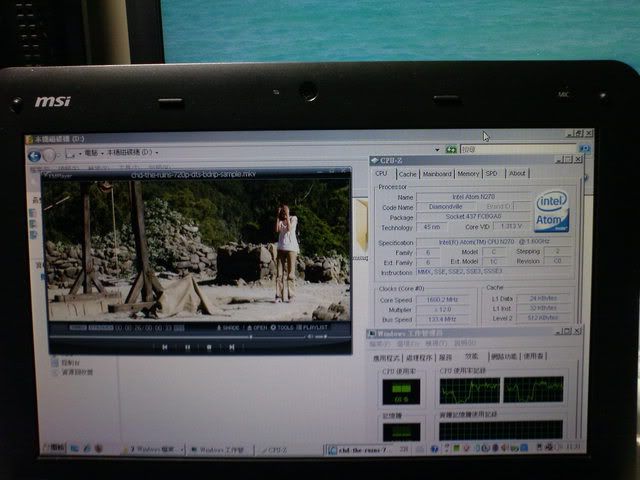640x480 pixels.
Task: Click the show desktop quick launch icon
Action: pos(74,448)
